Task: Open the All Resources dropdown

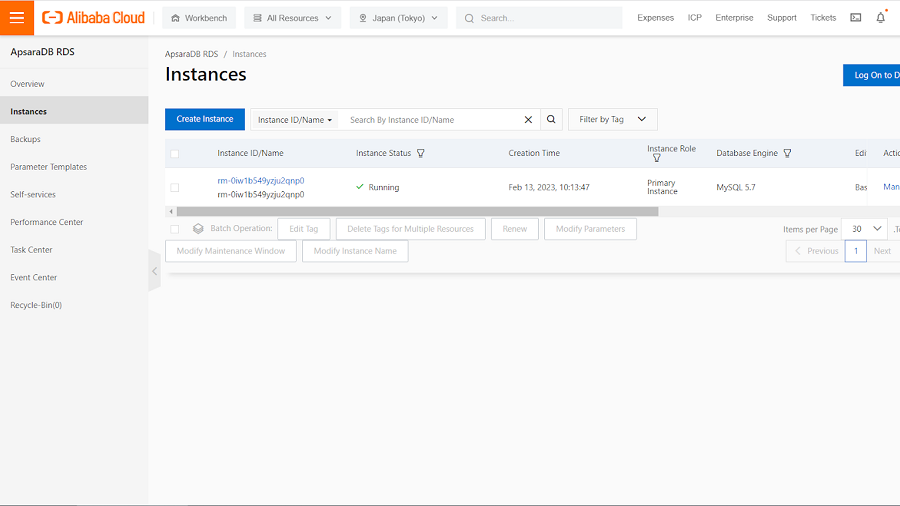Action: (x=292, y=18)
